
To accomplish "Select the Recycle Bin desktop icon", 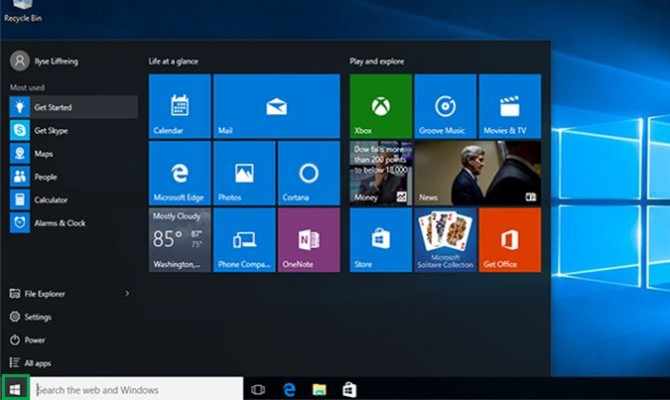I will [23, 11].
